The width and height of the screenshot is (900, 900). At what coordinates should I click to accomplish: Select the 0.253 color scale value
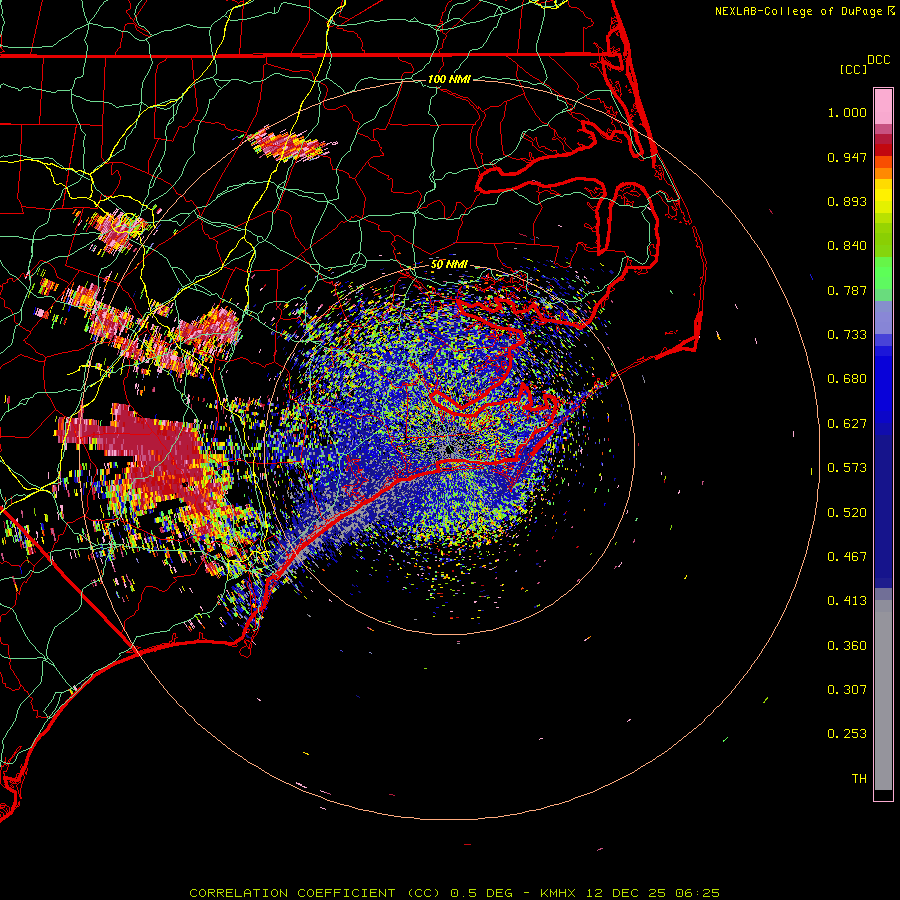click(847, 734)
